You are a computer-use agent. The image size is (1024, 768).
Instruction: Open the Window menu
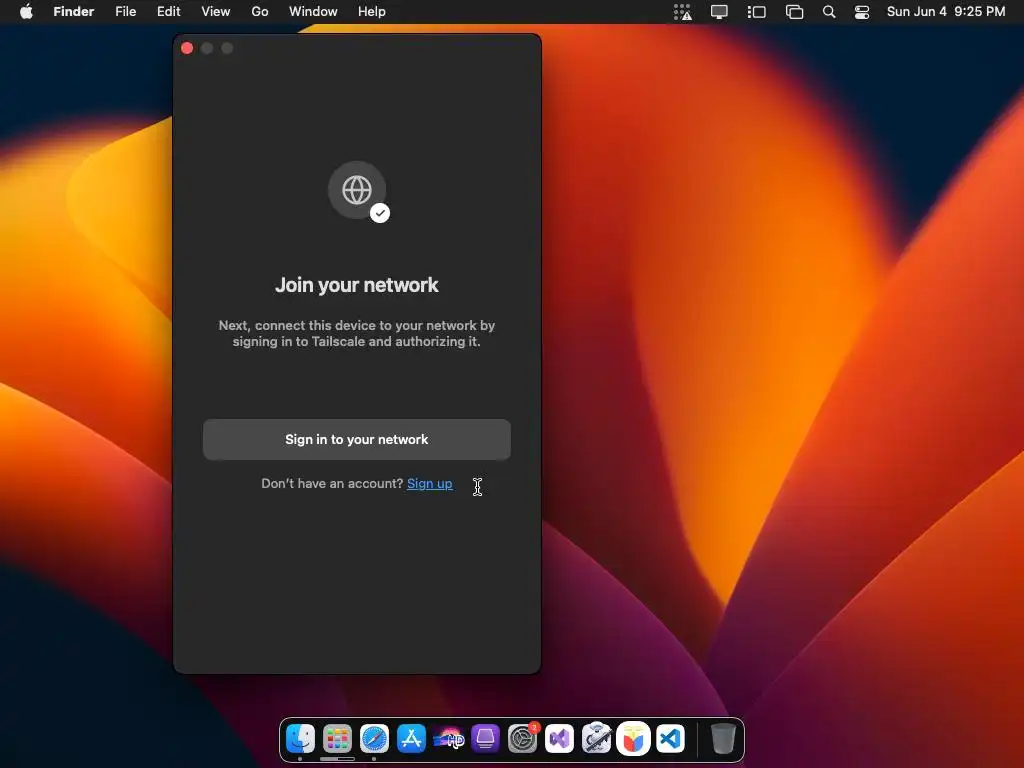click(x=313, y=12)
